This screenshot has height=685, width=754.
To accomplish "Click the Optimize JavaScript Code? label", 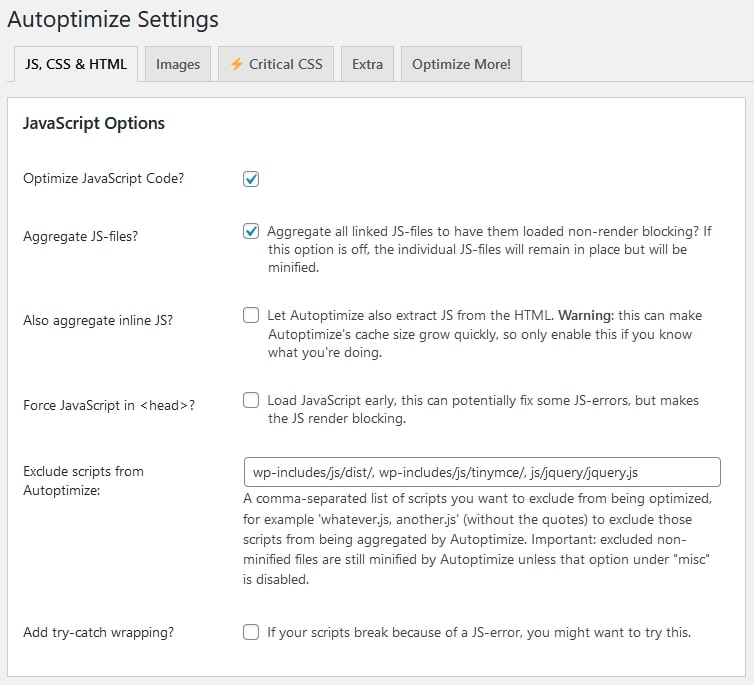I will tap(103, 178).
